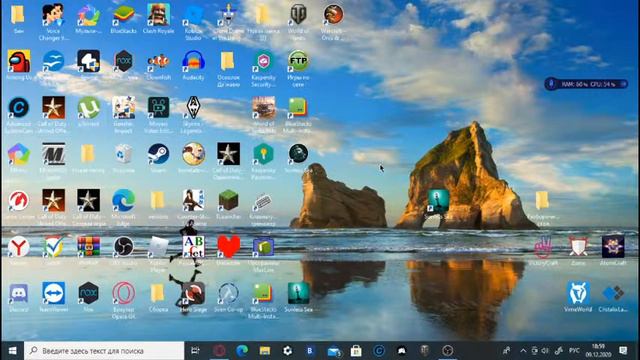Open the Roblox Player shortcut
This screenshot has height=360, width=640.
[158, 247]
